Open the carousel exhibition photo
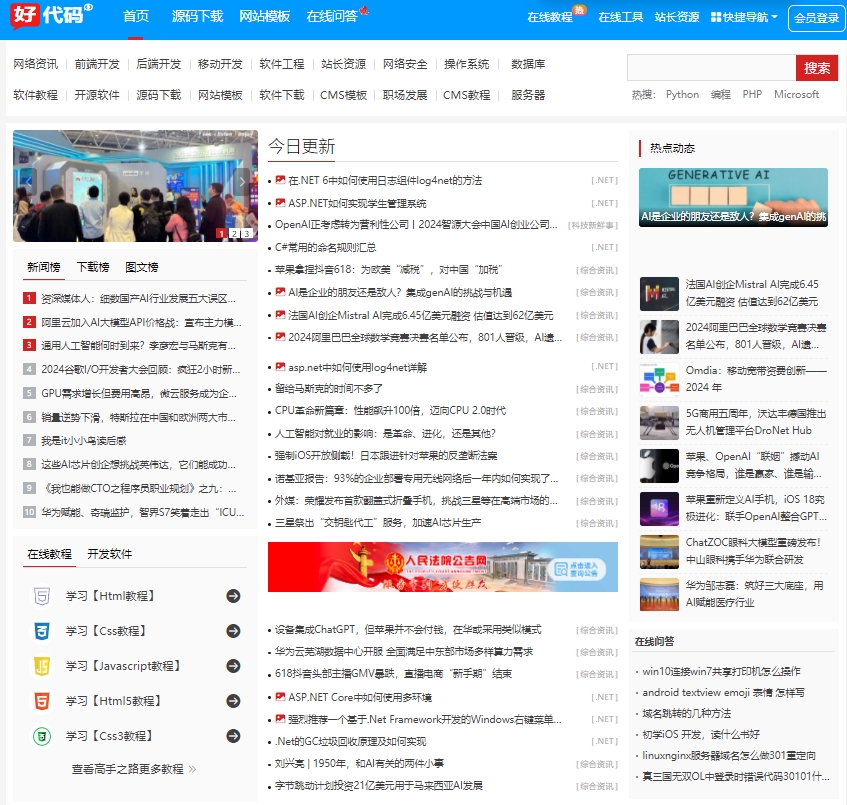Image resolution: width=847 pixels, height=805 pixels. pyautogui.click(x=135, y=185)
